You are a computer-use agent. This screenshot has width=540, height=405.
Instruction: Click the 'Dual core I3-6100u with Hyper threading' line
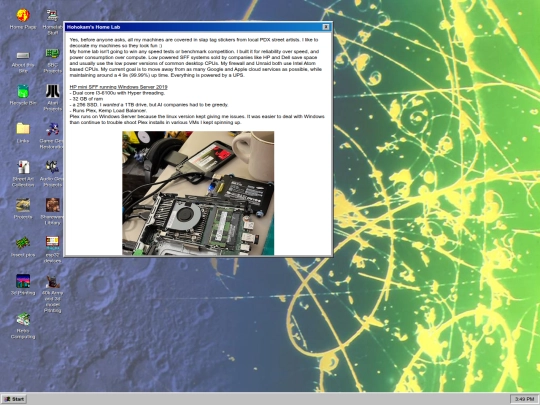tap(117, 93)
